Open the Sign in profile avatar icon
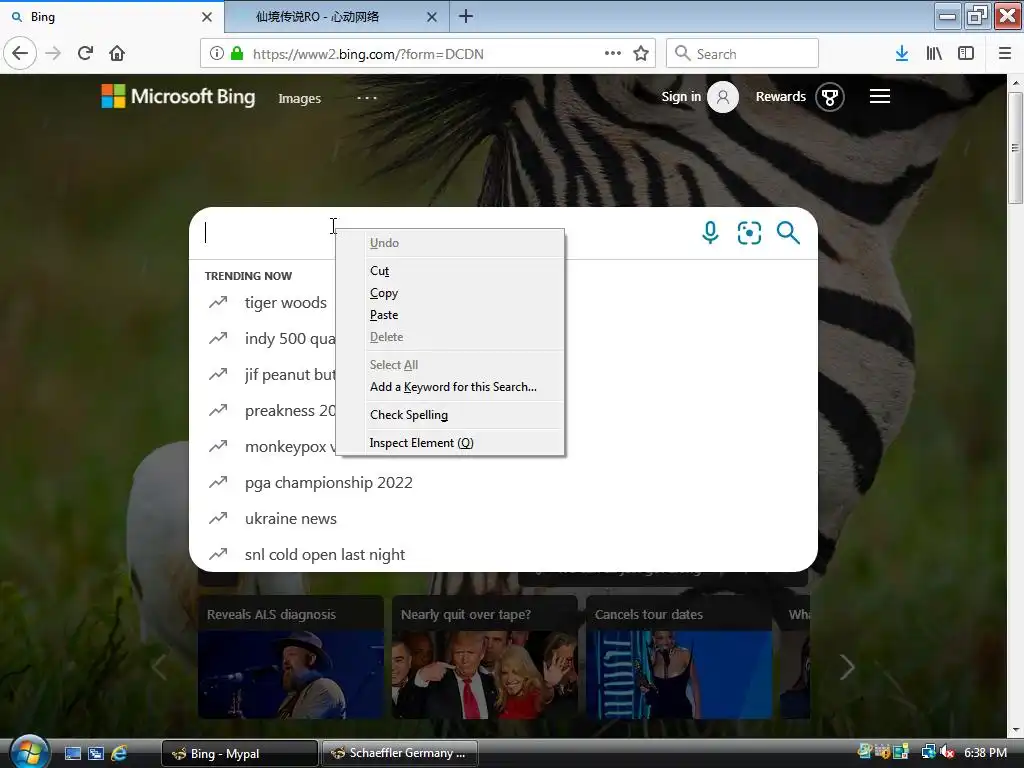1024x768 pixels. point(723,97)
